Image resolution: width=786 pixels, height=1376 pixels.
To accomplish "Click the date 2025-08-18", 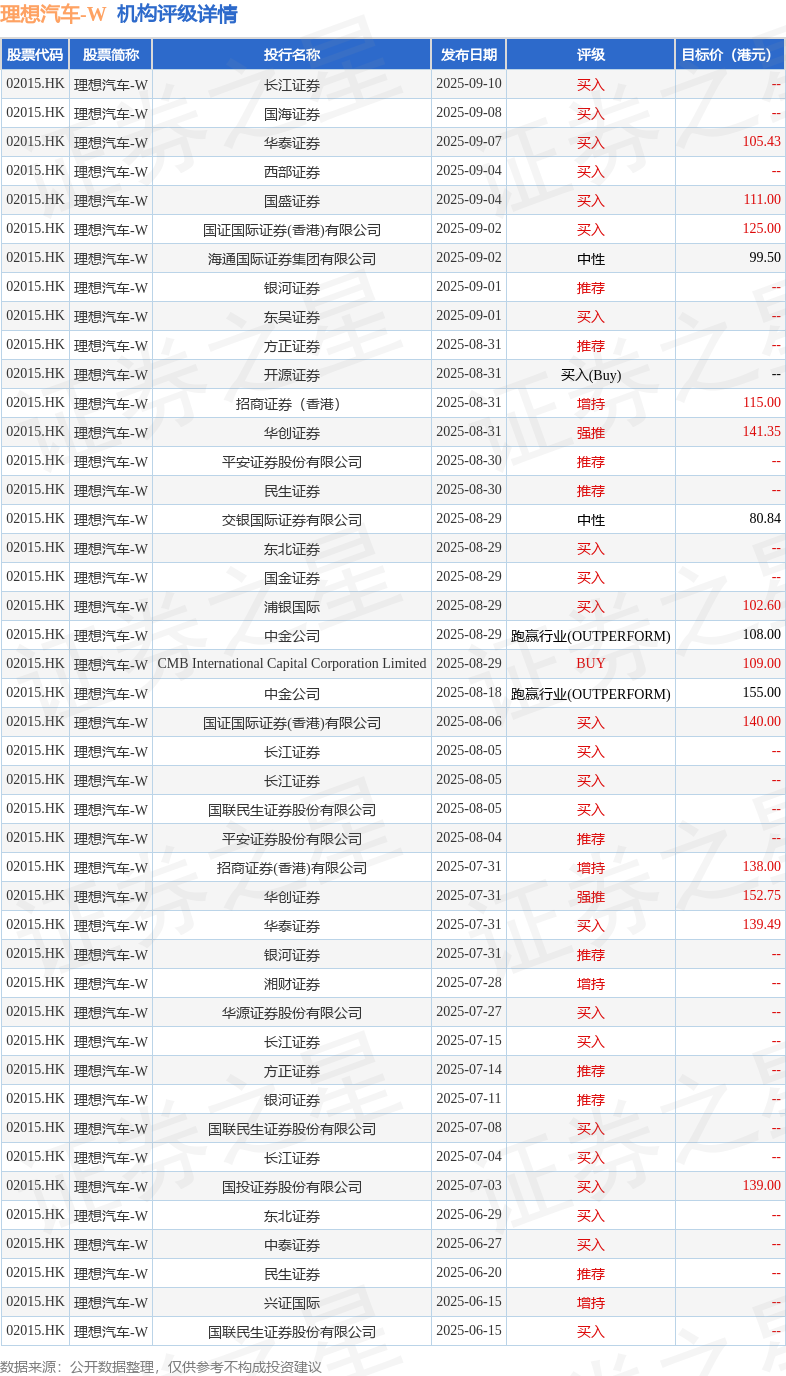I will 469,693.
